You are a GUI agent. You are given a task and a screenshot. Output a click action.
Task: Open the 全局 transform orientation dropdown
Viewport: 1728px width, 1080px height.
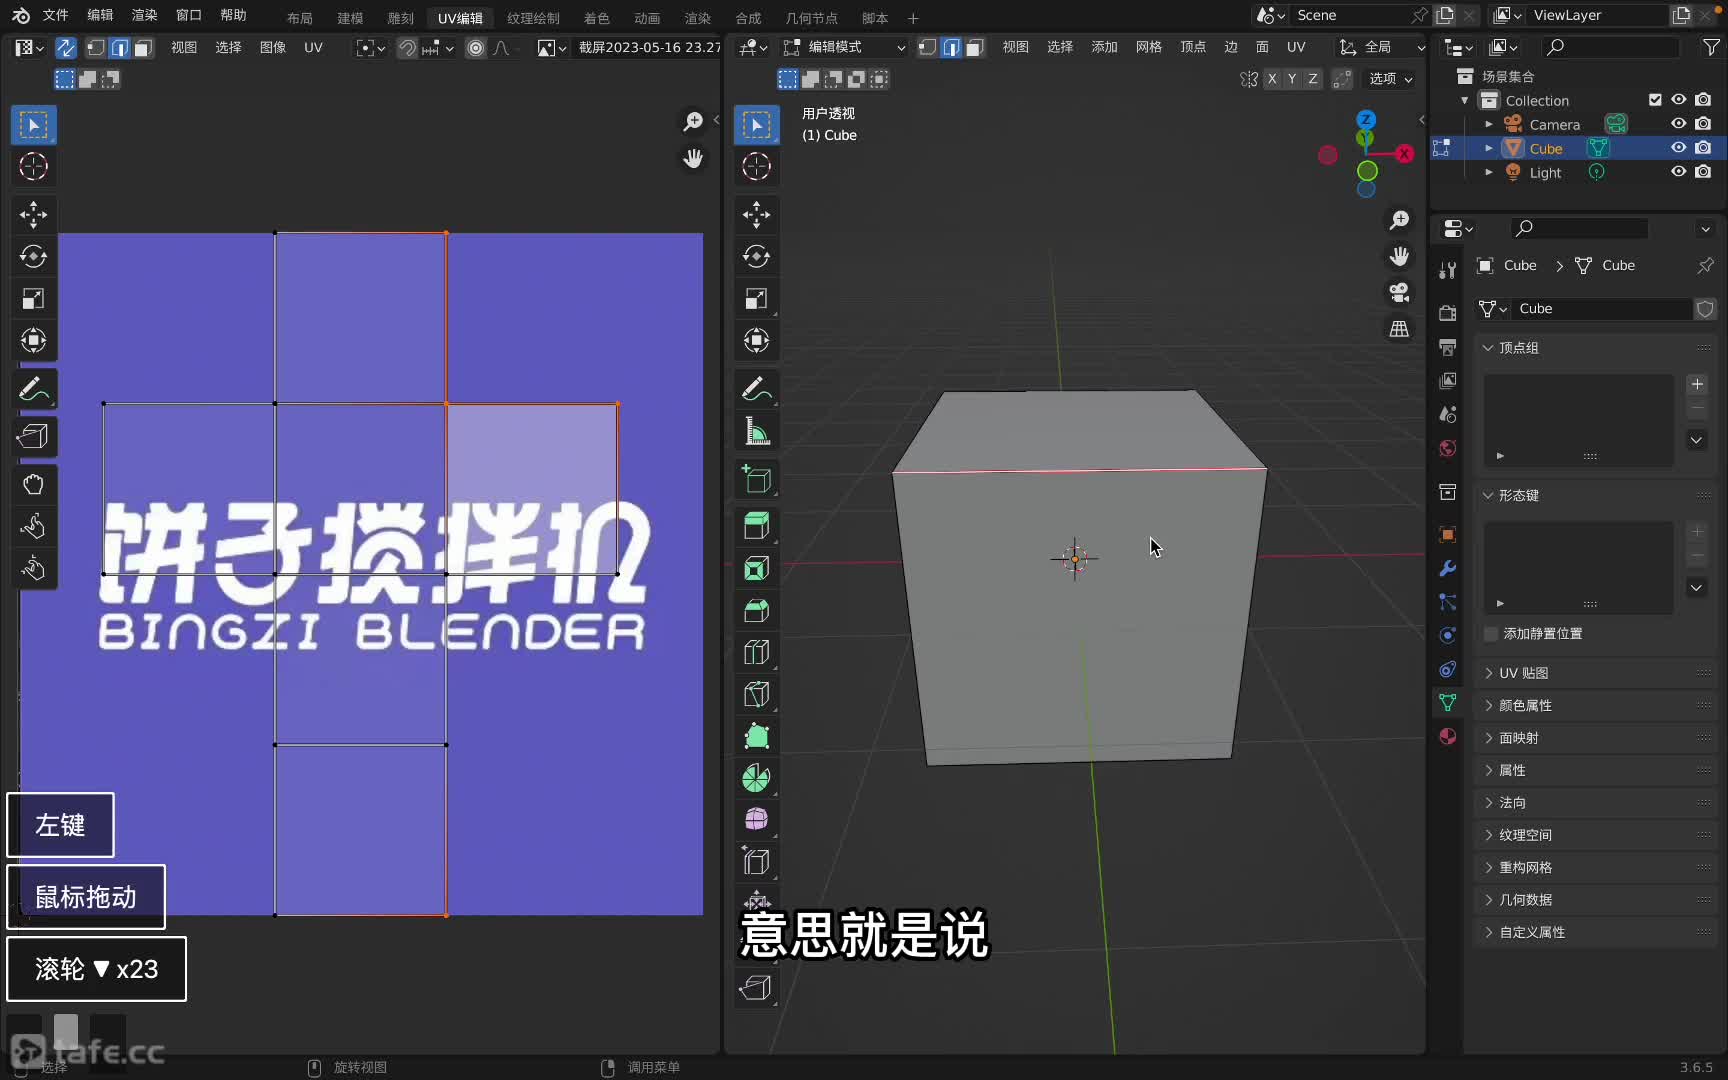click(1383, 47)
